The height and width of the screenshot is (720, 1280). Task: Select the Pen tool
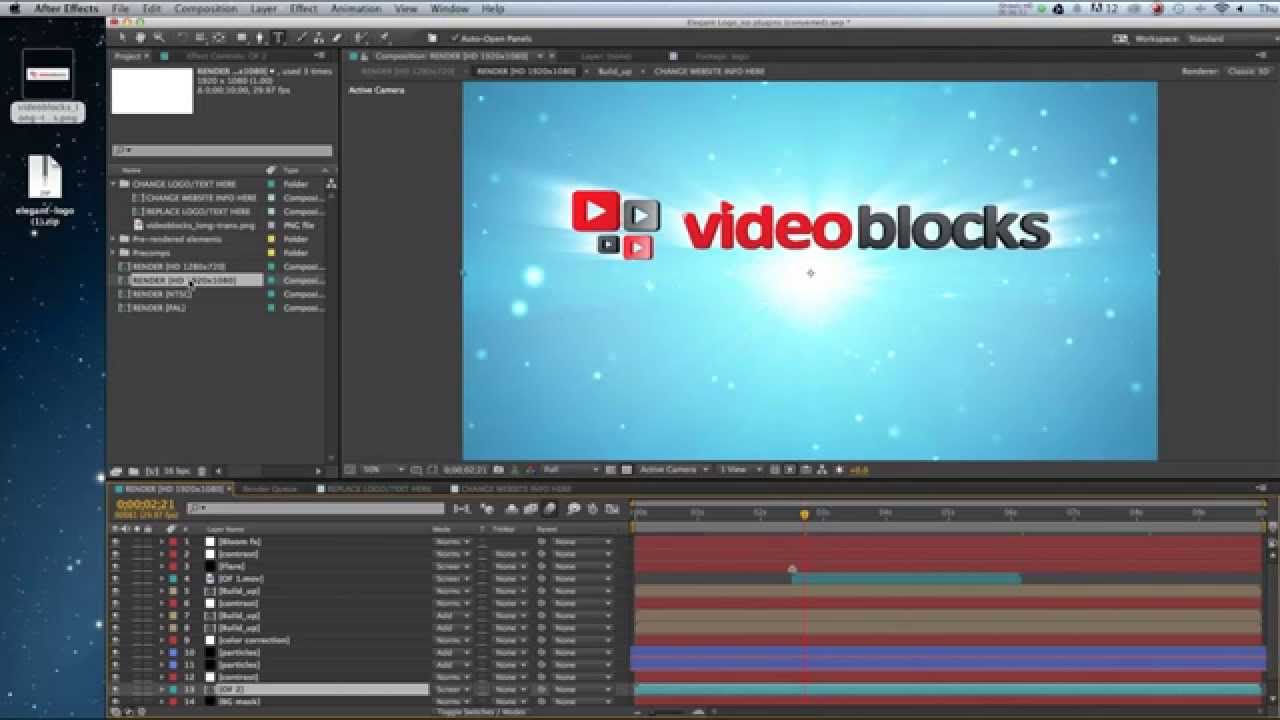tap(260, 38)
